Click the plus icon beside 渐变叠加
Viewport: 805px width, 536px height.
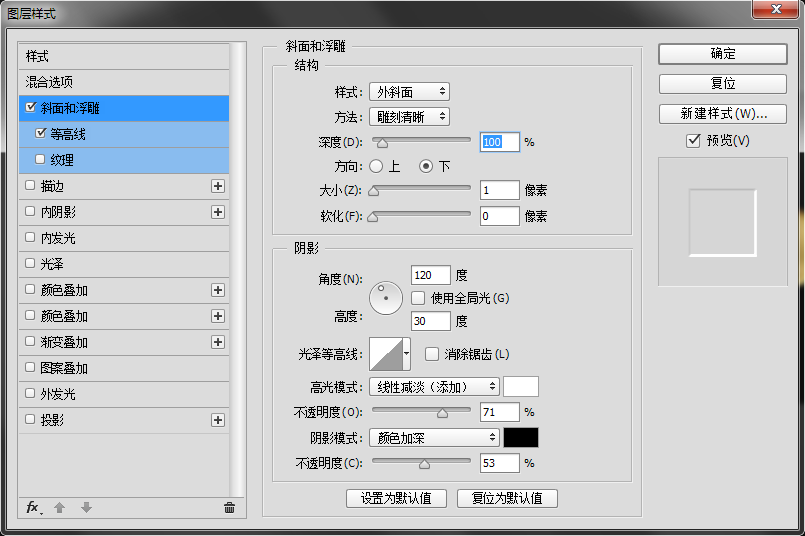218,342
